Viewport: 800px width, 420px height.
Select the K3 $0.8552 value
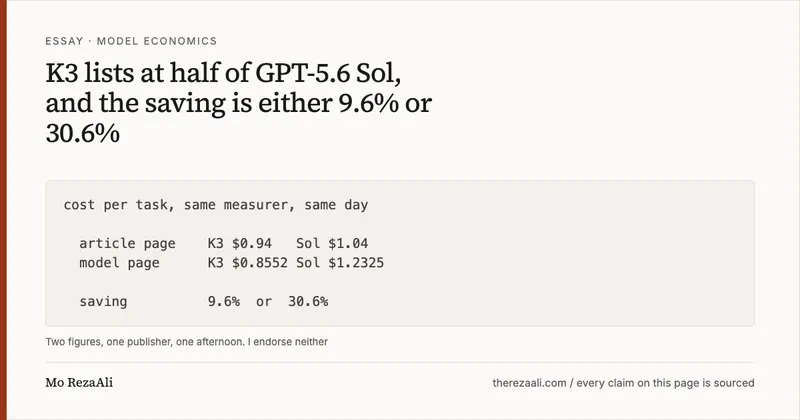(247, 263)
